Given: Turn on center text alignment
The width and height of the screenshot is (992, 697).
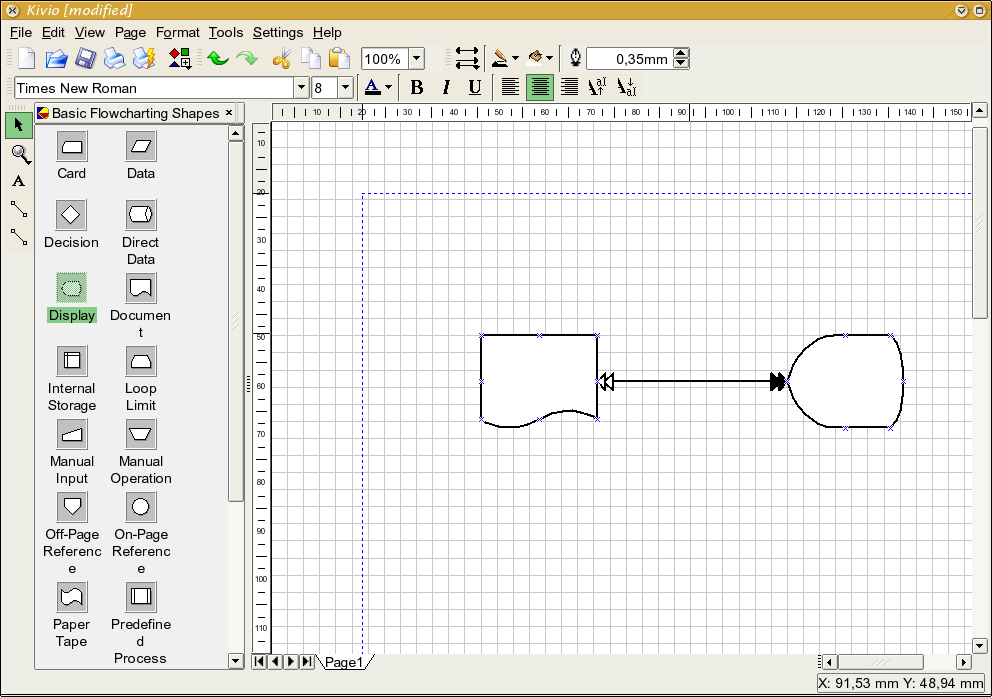Looking at the screenshot, I should [x=540, y=87].
